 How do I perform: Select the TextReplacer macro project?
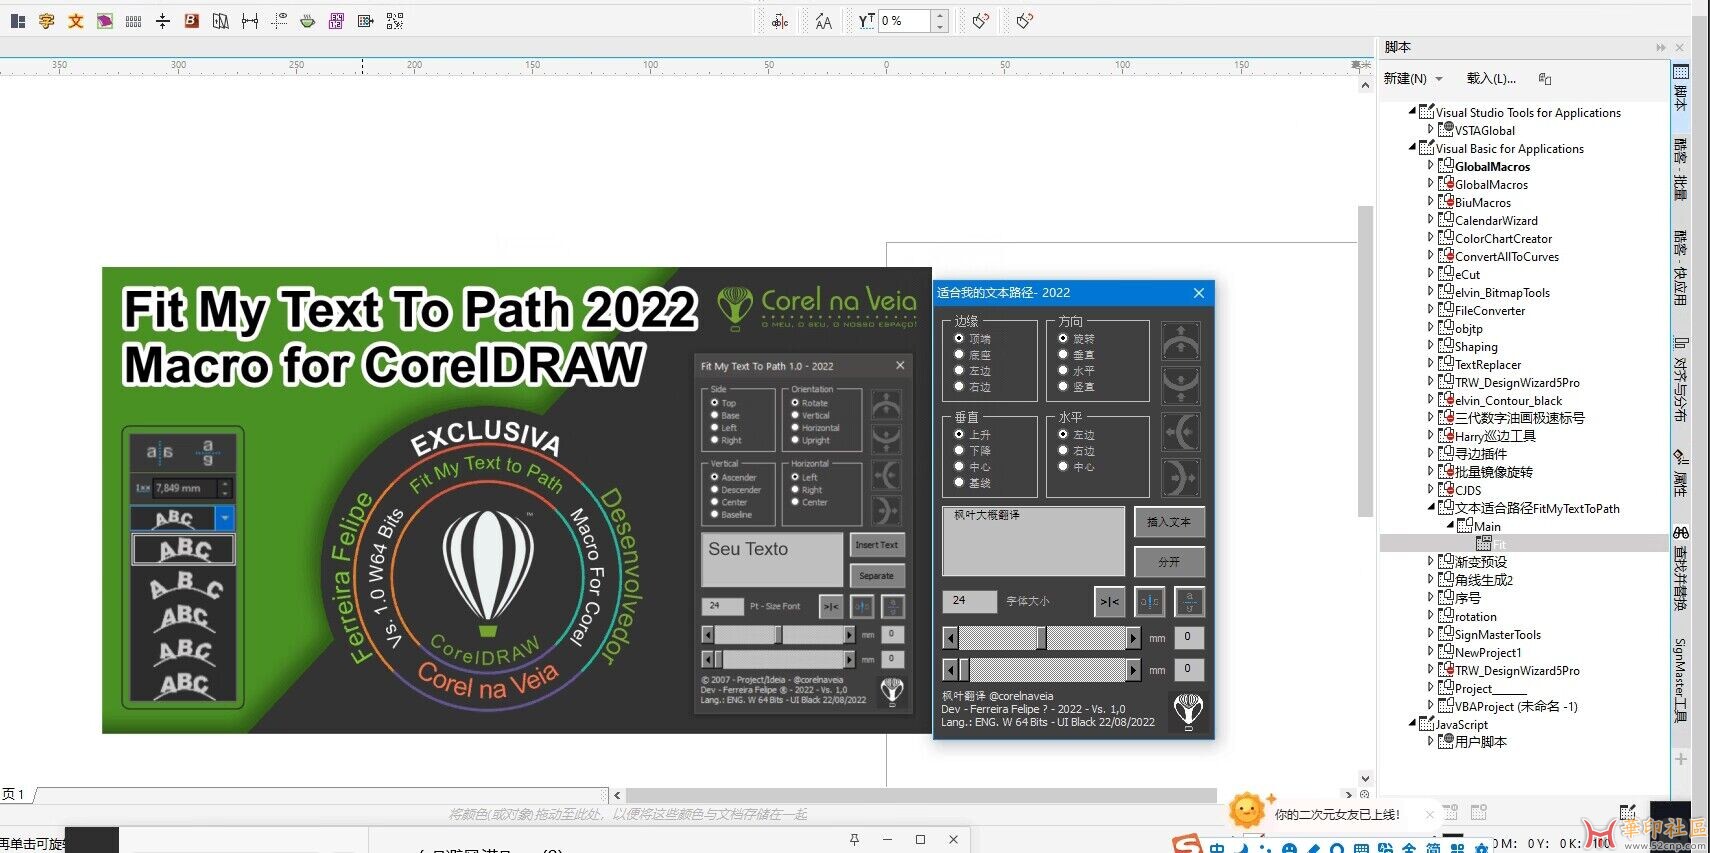coord(1488,364)
